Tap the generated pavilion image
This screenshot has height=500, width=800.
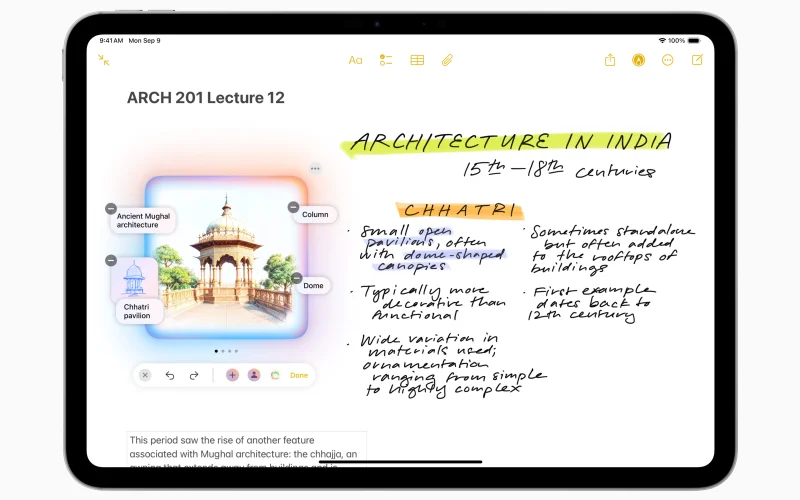coord(227,258)
